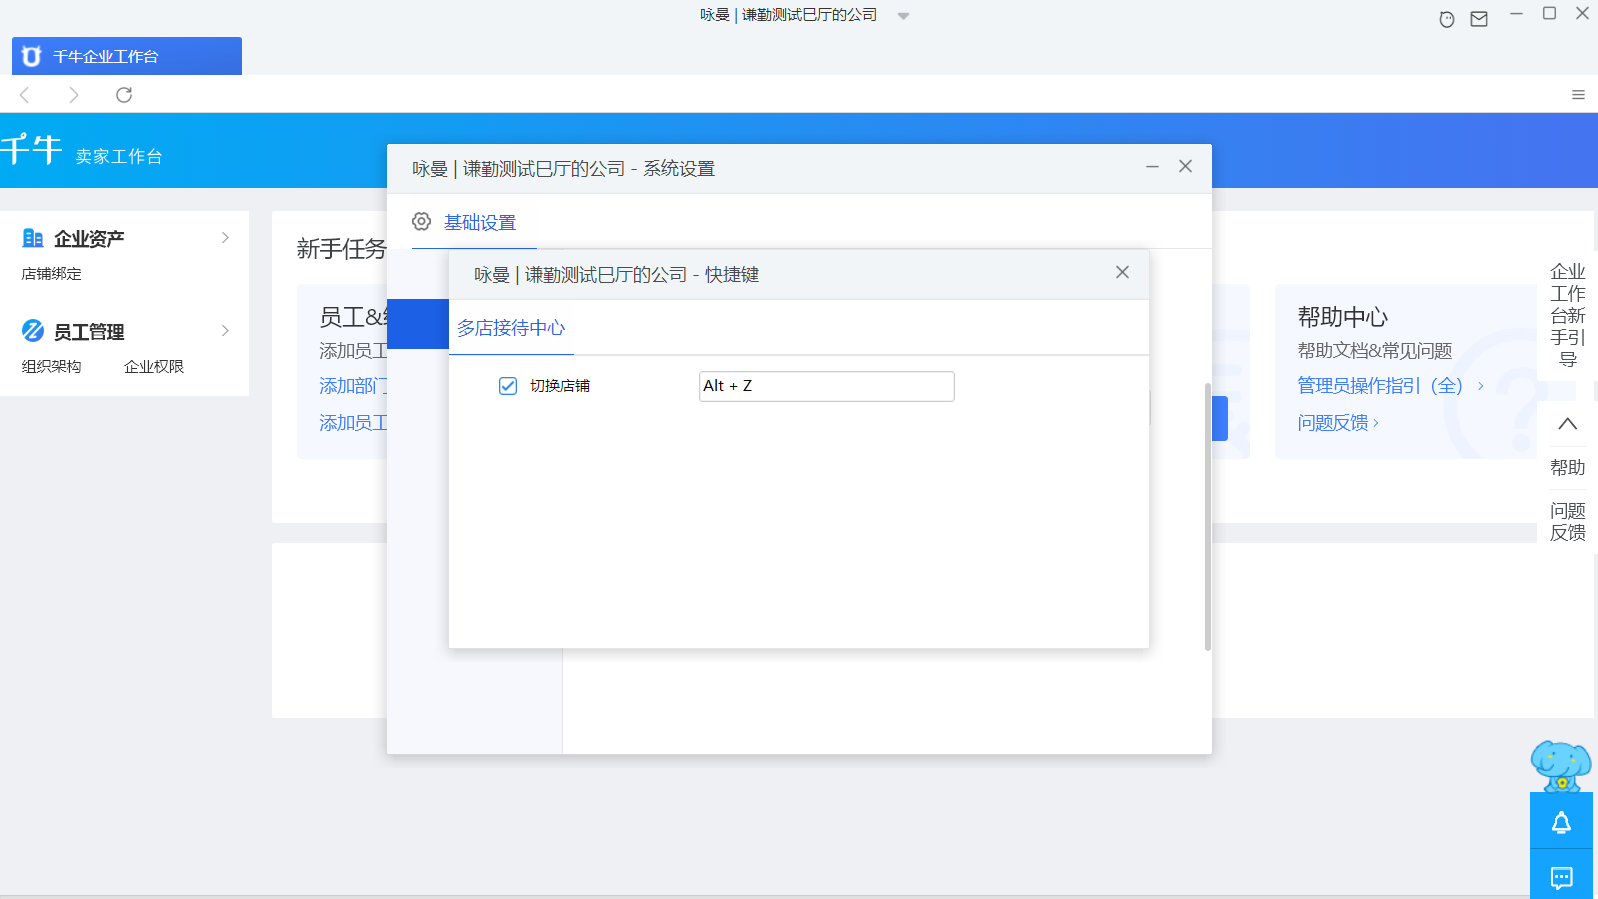Click the Alt + Z shortcut input field
The width and height of the screenshot is (1598, 899).
click(x=826, y=386)
